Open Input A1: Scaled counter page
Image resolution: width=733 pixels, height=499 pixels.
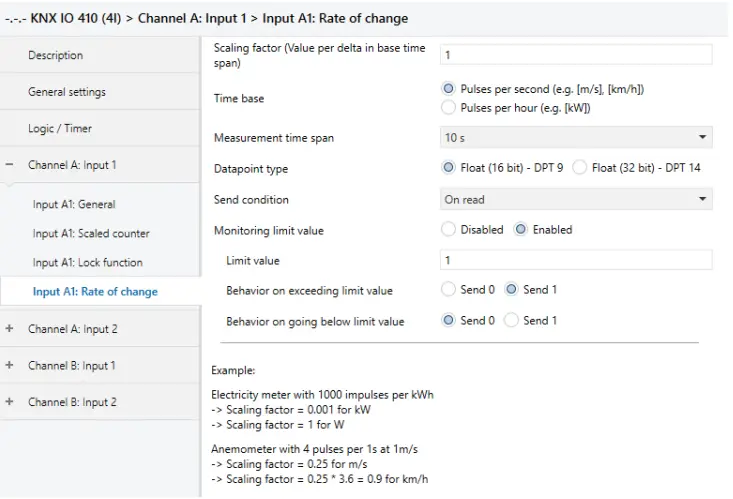[91, 234]
